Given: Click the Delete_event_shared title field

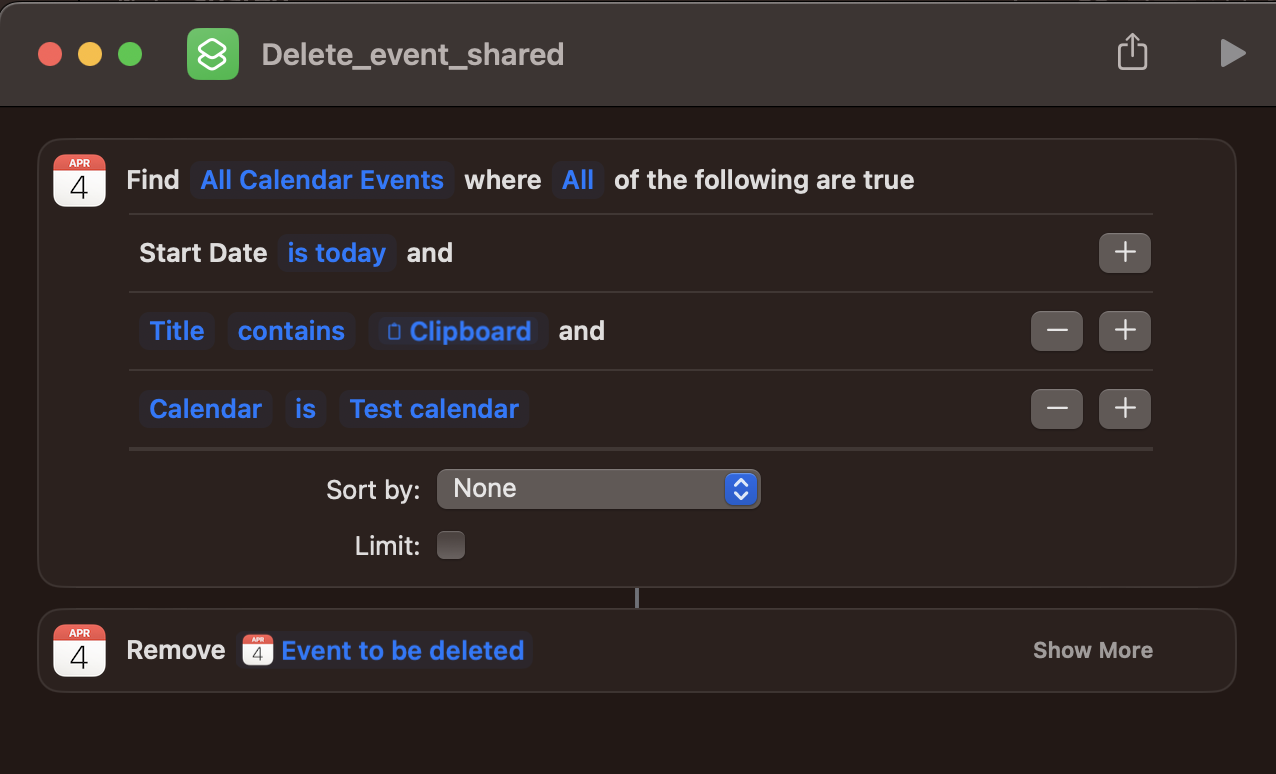Looking at the screenshot, I should pos(413,54).
